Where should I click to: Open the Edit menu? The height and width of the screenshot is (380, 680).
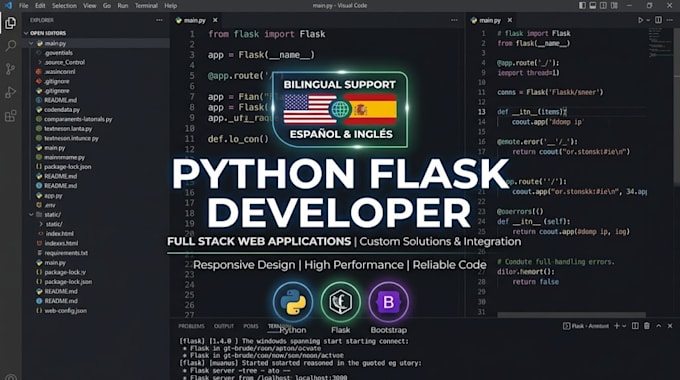[40, 6]
